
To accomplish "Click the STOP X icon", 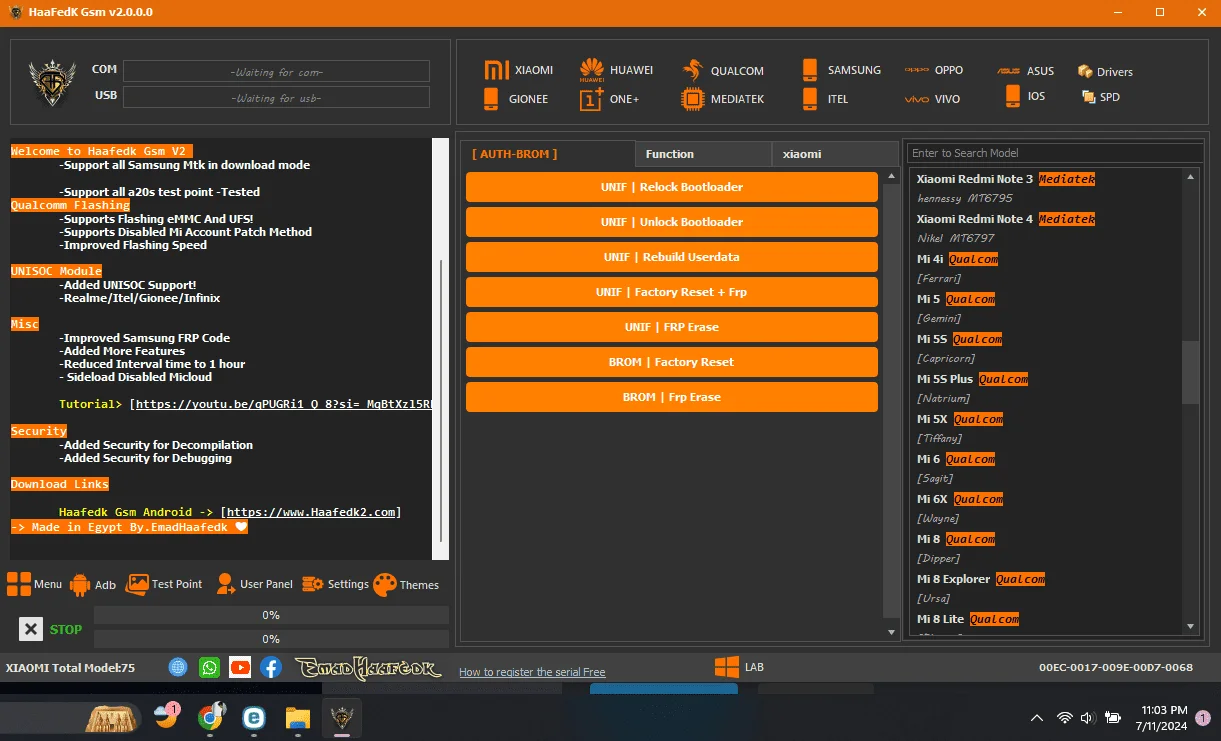I will [31, 629].
